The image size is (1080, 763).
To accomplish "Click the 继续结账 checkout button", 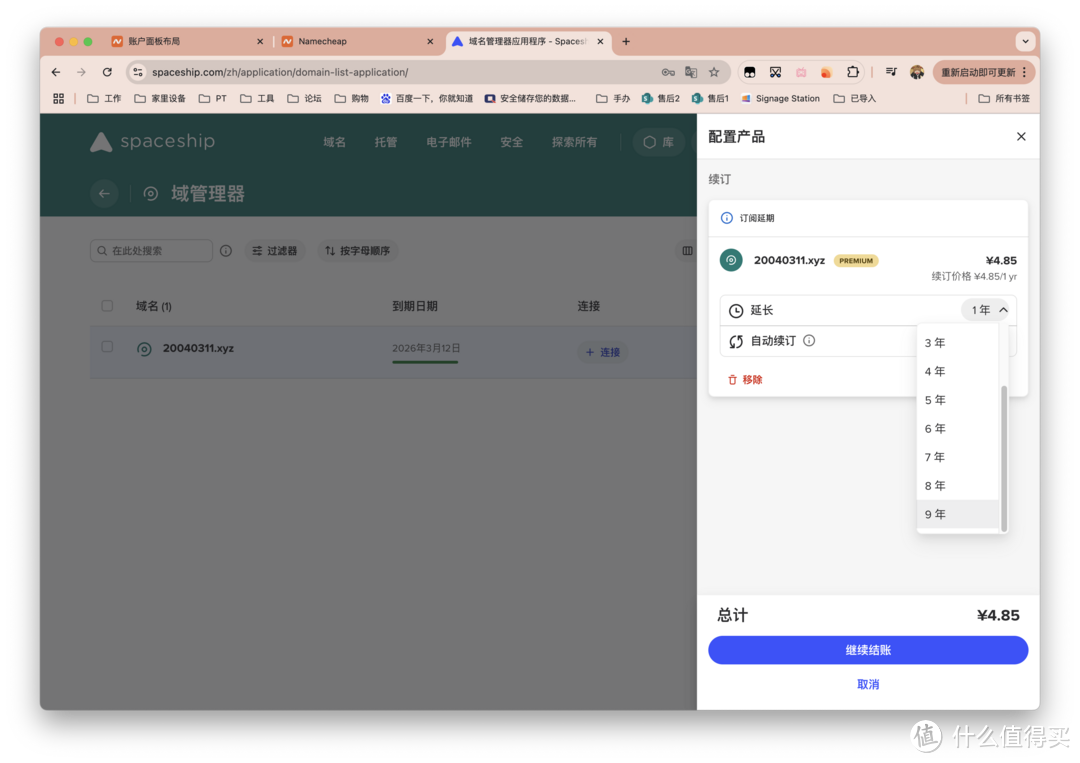I will [x=867, y=650].
